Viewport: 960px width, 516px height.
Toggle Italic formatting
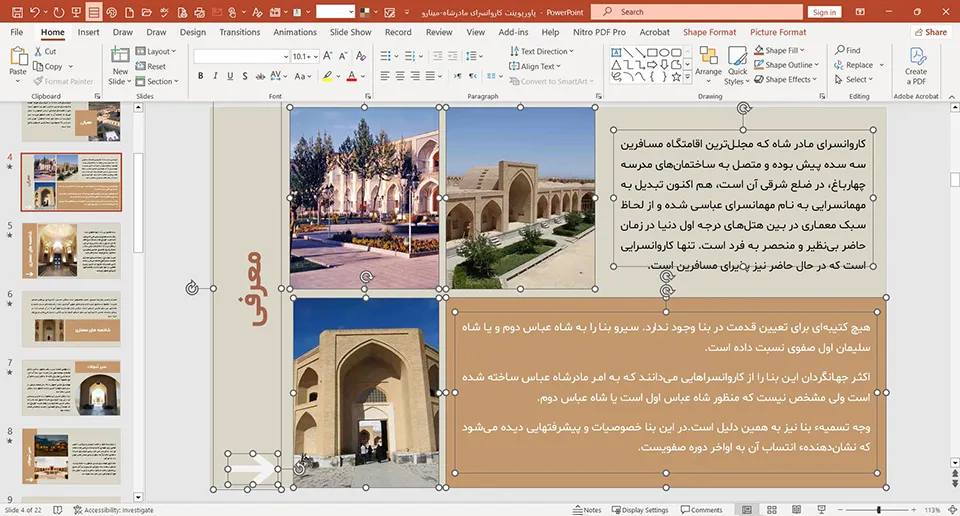(215, 76)
